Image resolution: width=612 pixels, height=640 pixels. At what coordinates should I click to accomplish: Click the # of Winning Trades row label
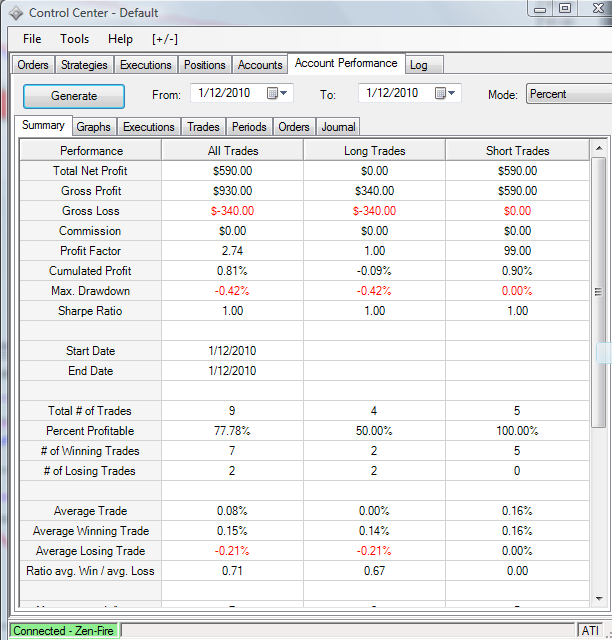click(x=90, y=451)
